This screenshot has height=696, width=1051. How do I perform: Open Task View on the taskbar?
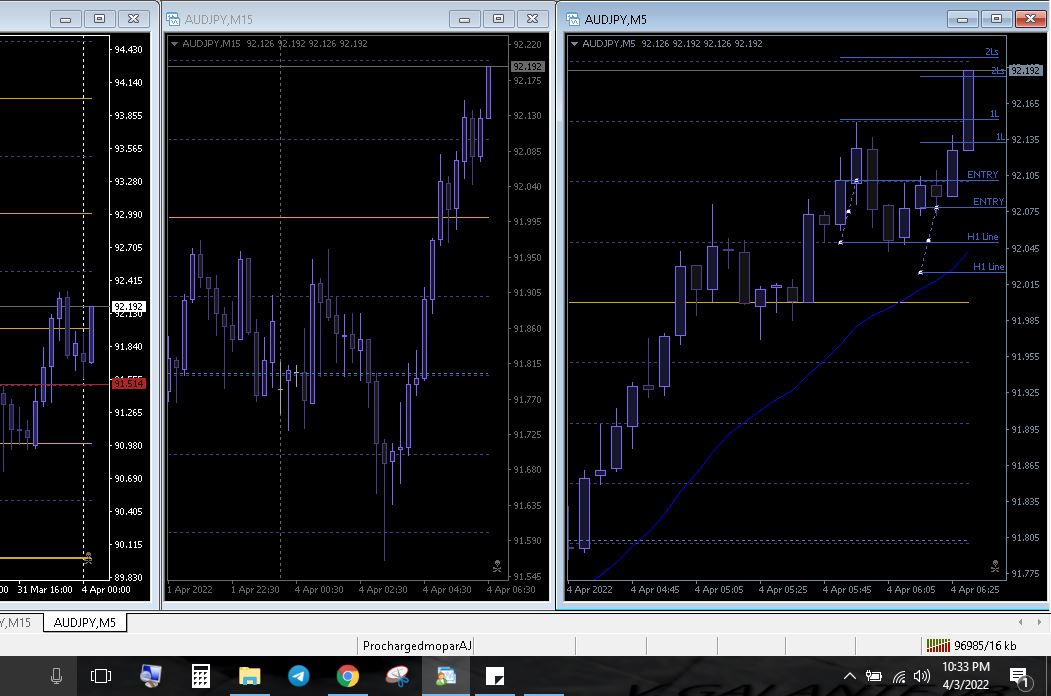[101, 676]
